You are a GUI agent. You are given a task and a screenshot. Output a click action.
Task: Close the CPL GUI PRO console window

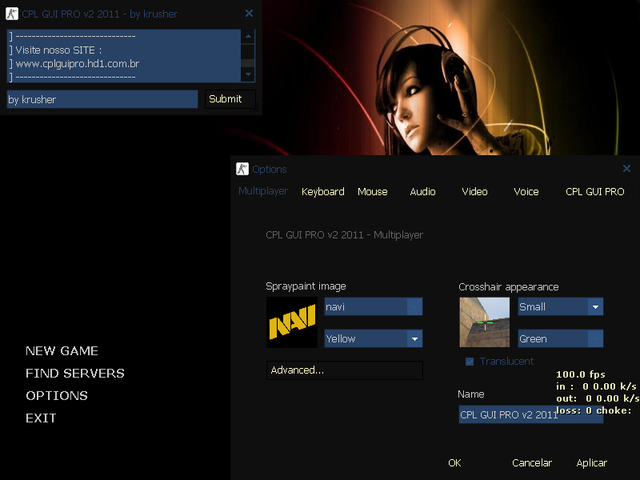(x=249, y=14)
